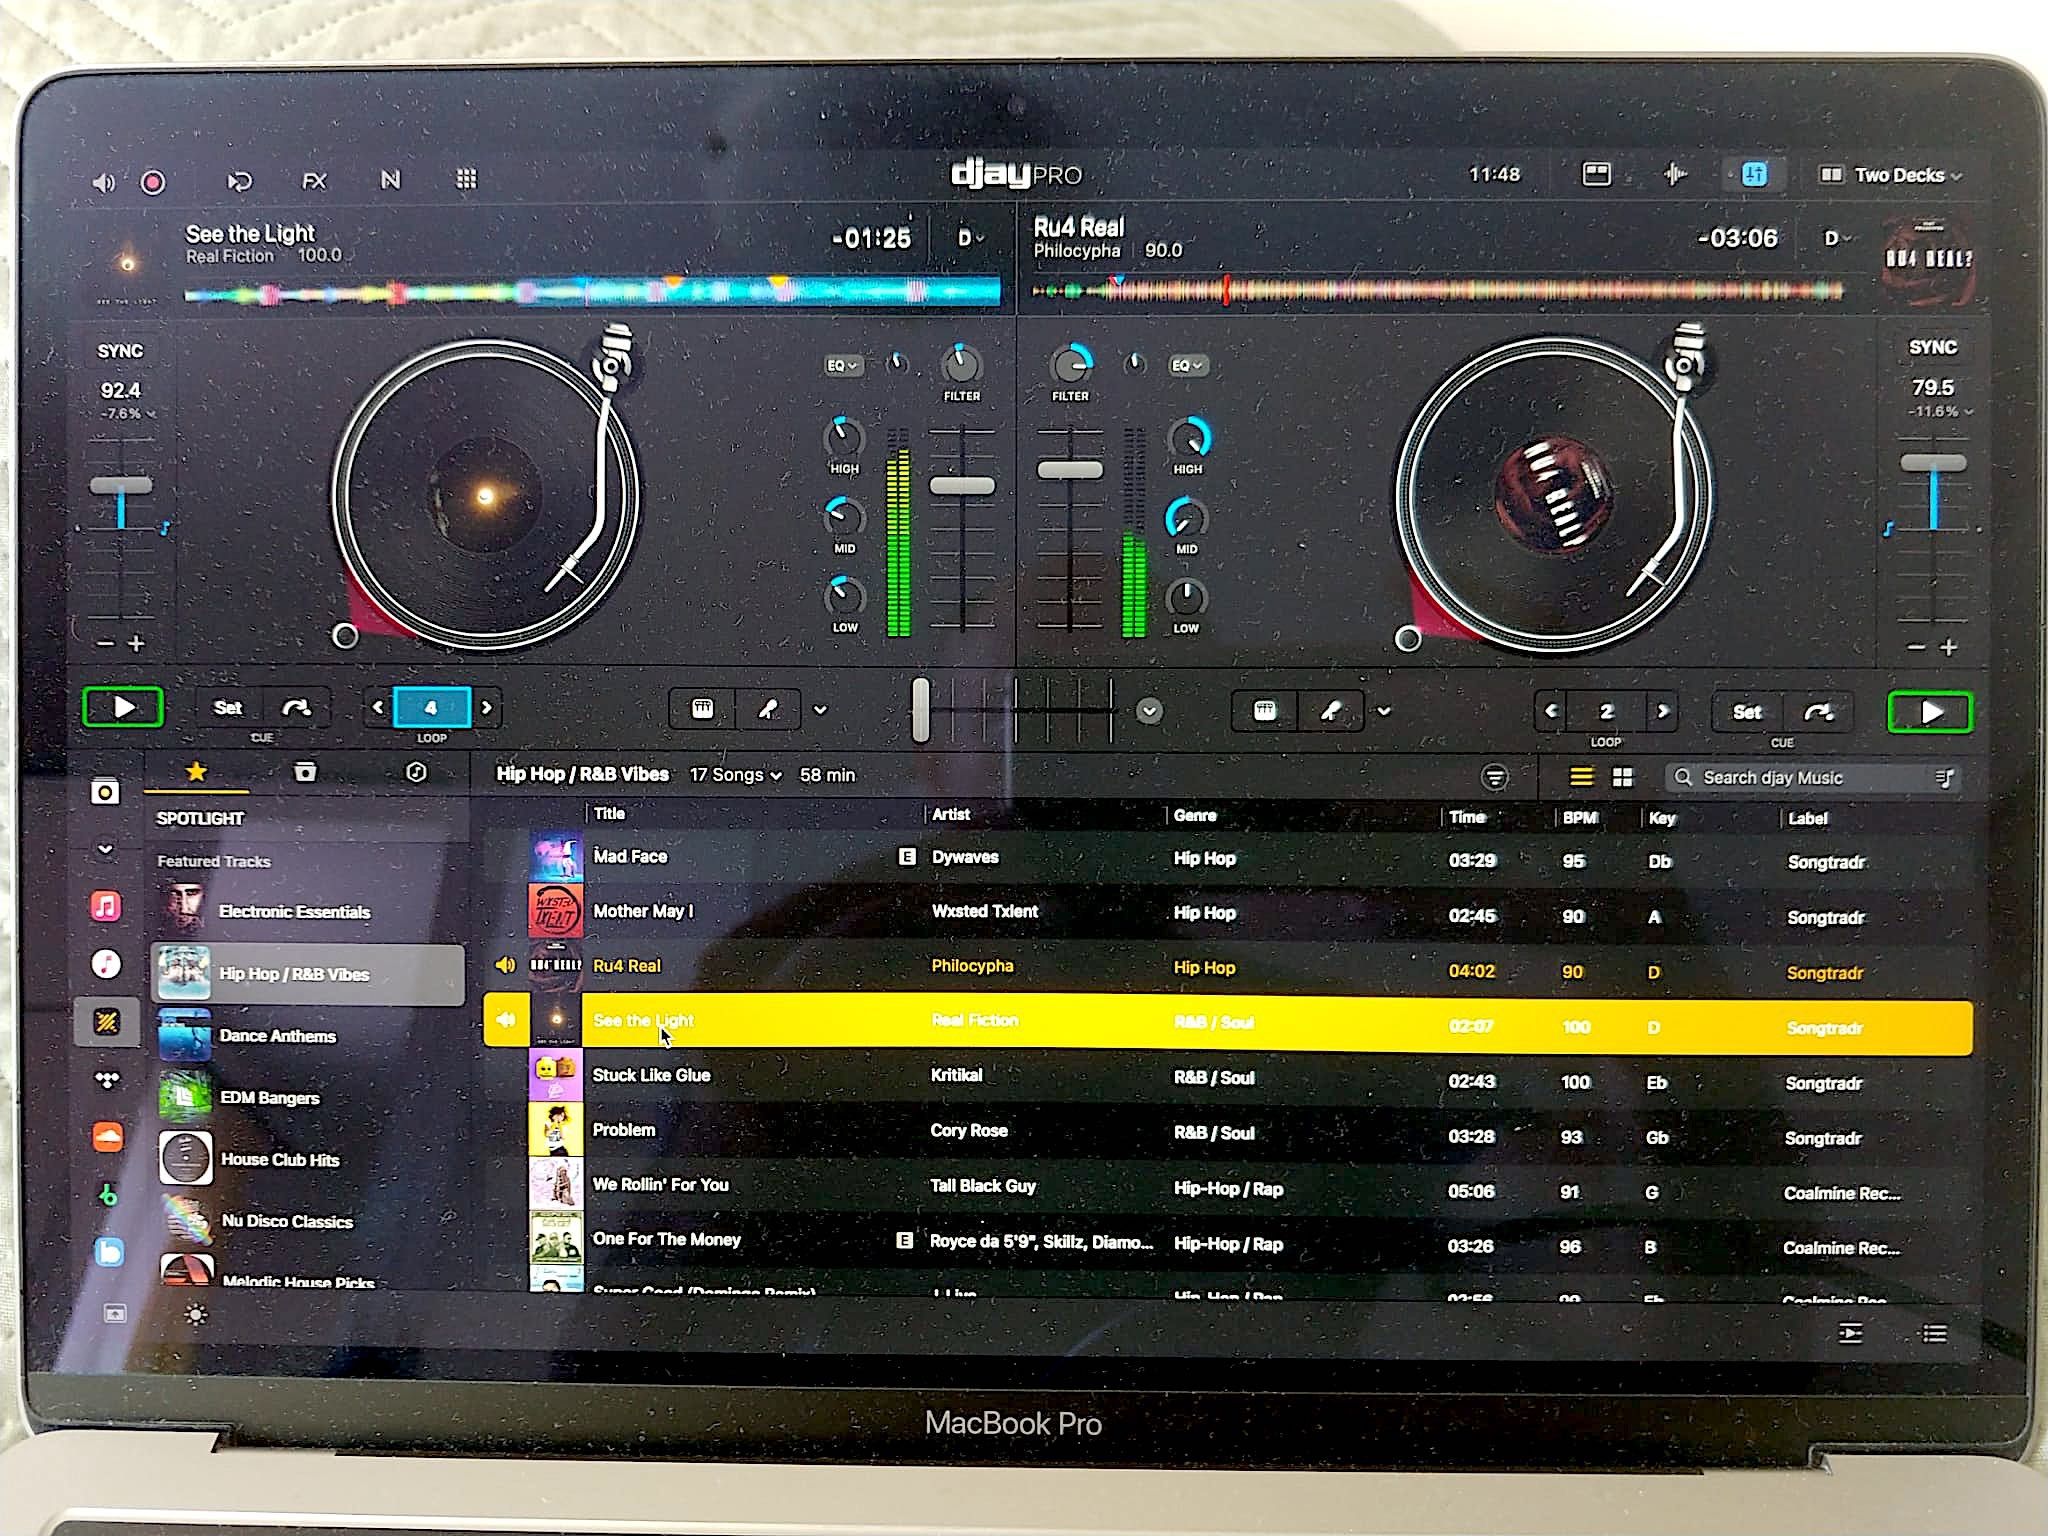Increase the left deck loop length
This screenshot has height=1536, width=2048.
pos(487,708)
